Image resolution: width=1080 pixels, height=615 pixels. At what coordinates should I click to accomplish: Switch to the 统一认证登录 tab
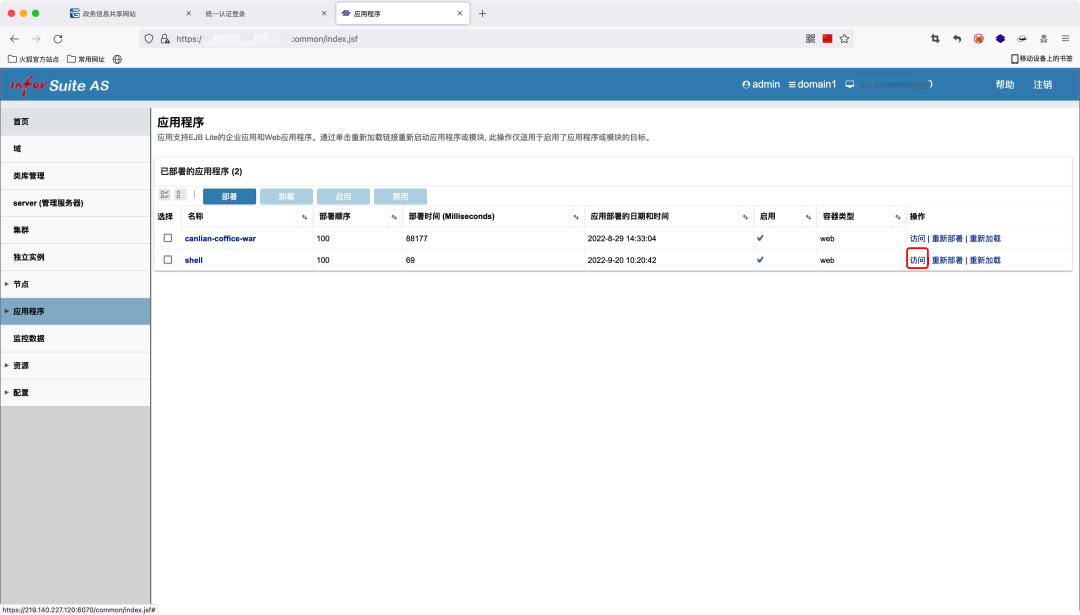[x=264, y=14]
